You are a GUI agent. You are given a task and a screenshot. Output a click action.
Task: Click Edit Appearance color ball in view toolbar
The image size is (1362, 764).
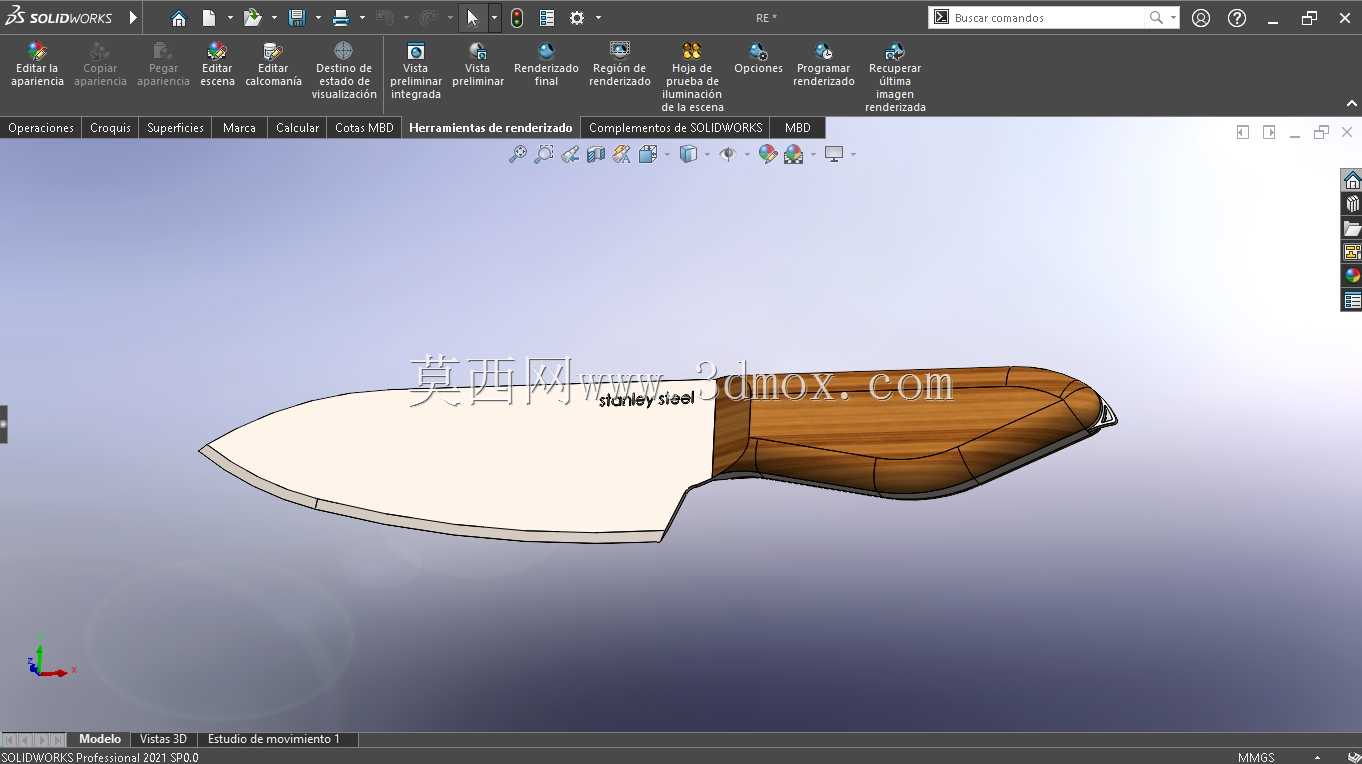pyautogui.click(x=767, y=154)
